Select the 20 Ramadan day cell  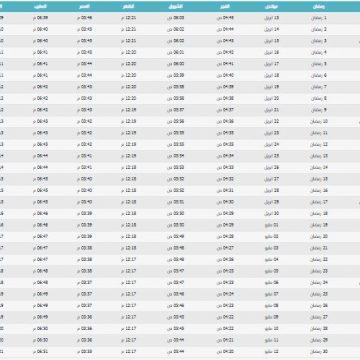coord(319,236)
